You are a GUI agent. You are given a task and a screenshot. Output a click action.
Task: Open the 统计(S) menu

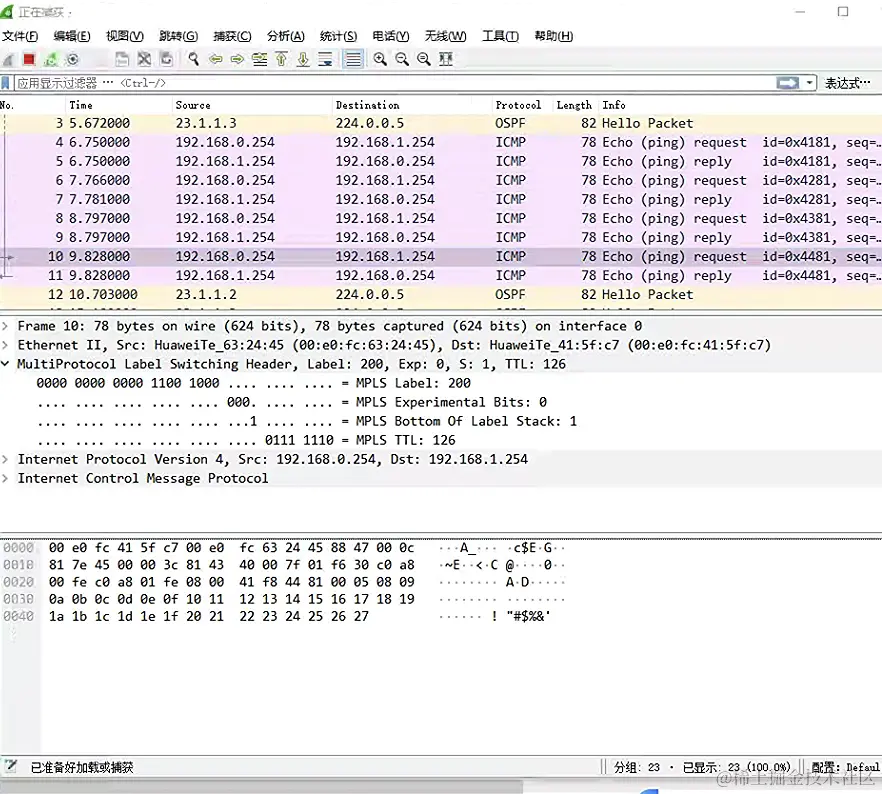338,36
